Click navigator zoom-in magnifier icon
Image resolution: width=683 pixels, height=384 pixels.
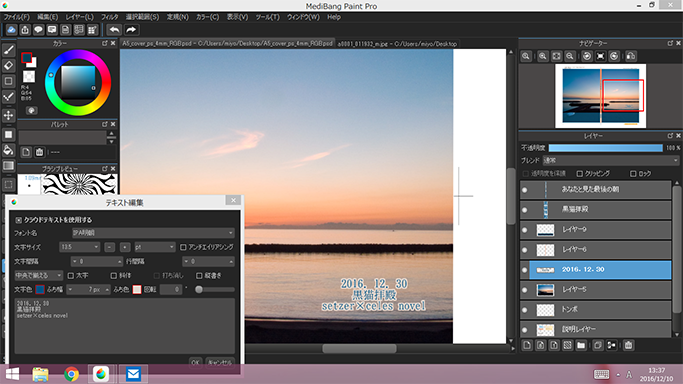(543, 56)
